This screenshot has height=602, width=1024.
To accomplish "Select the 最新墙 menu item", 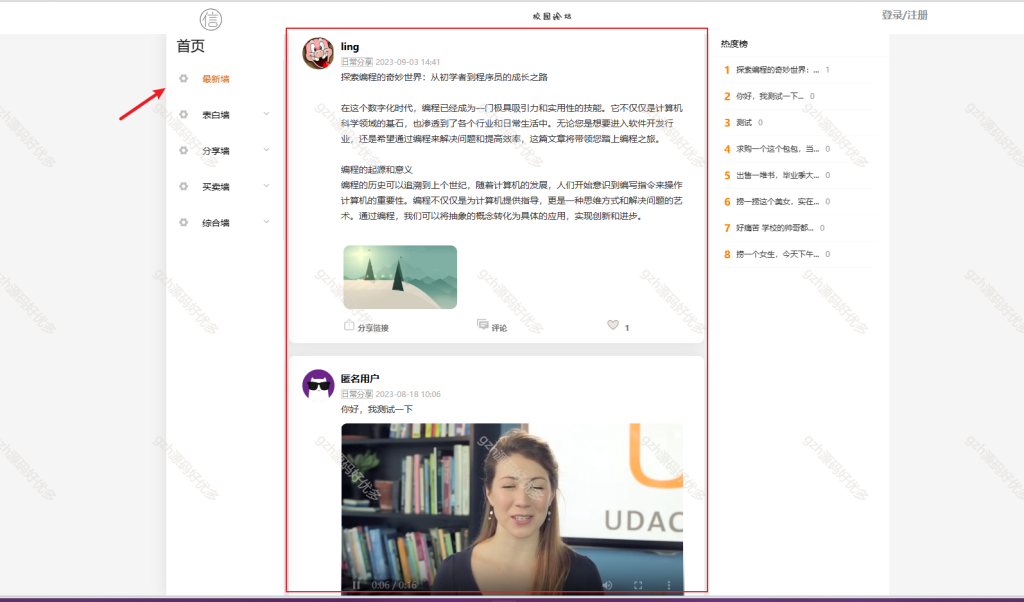I will click(216, 79).
